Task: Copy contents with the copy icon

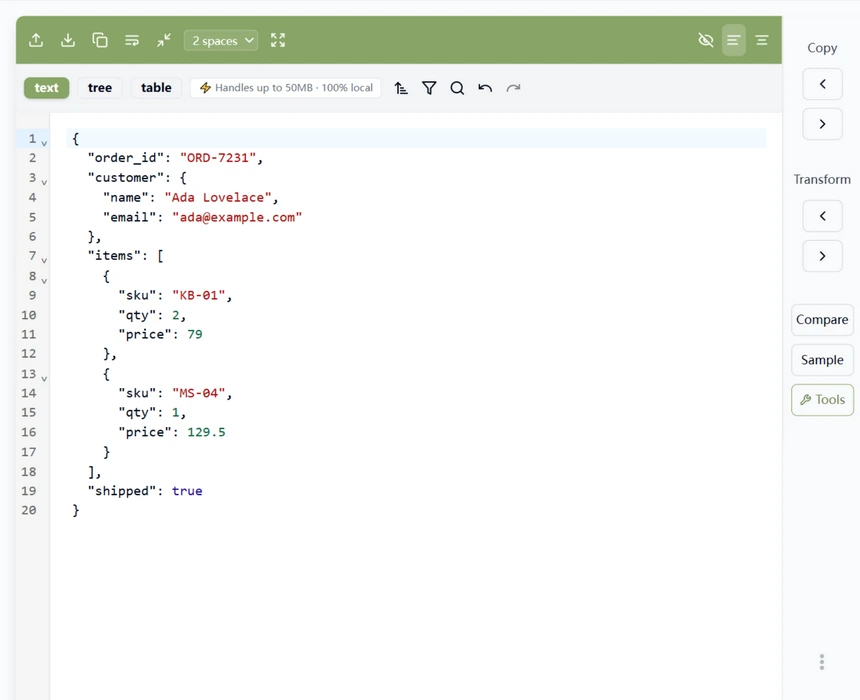Action: [100, 40]
